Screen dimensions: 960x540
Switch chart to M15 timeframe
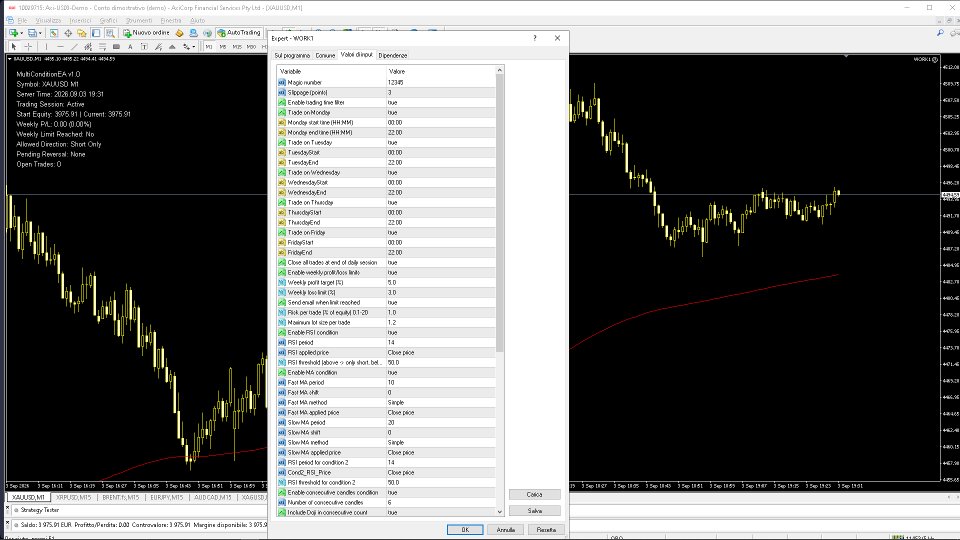pyautogui.click(x=237, y=47)
